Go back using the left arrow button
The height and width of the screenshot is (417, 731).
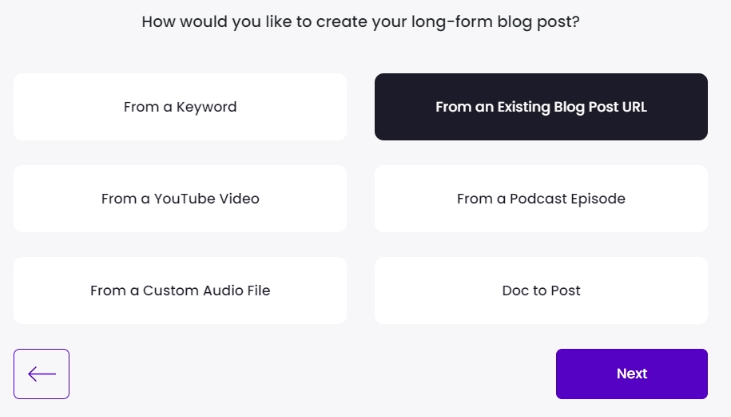(x=41, y=374)
